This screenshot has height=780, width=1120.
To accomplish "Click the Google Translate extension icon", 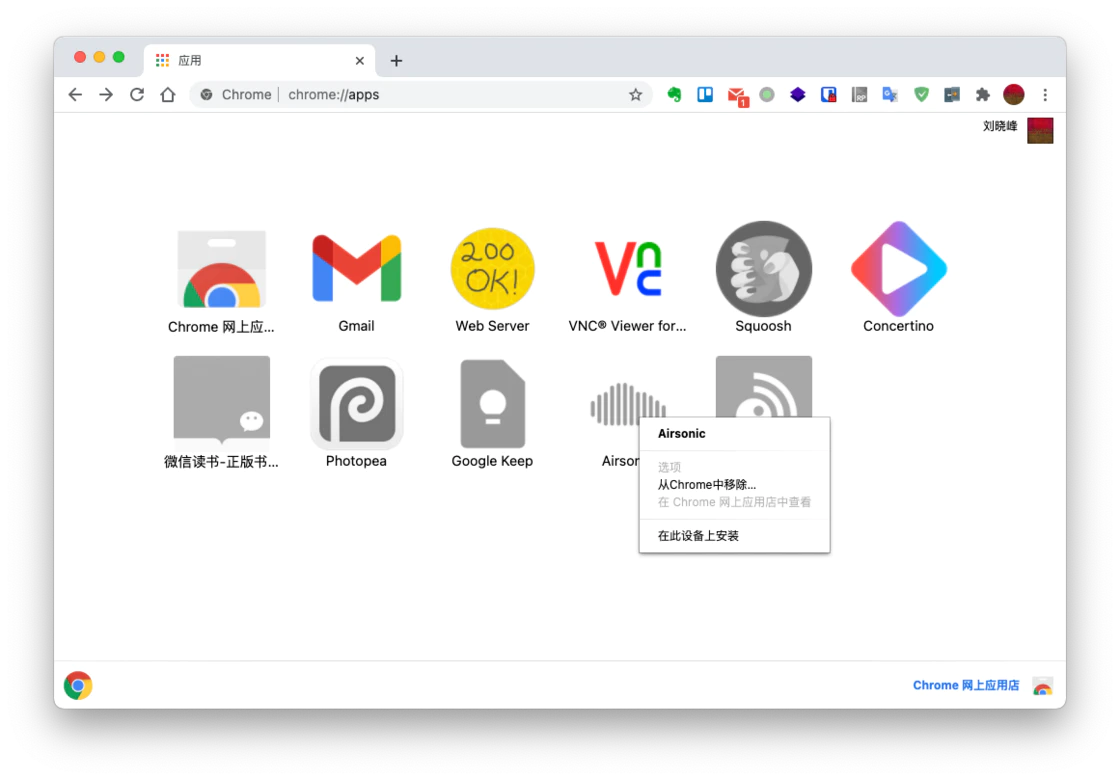I will 890,95.
